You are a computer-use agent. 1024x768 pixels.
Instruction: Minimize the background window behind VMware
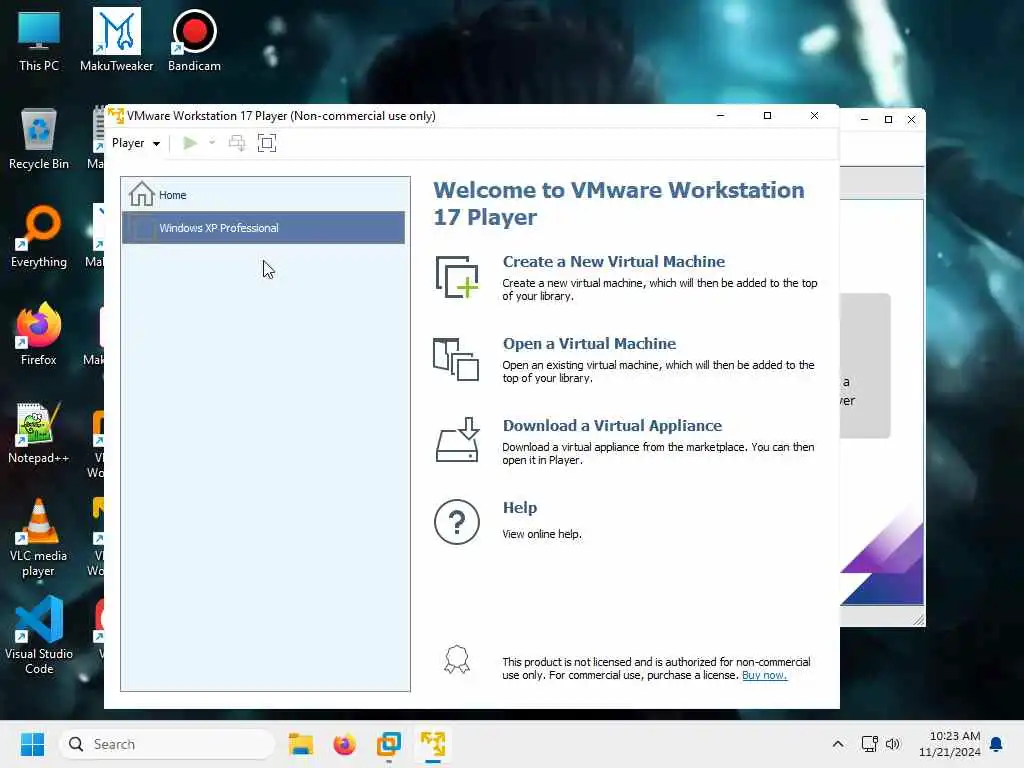864,120
